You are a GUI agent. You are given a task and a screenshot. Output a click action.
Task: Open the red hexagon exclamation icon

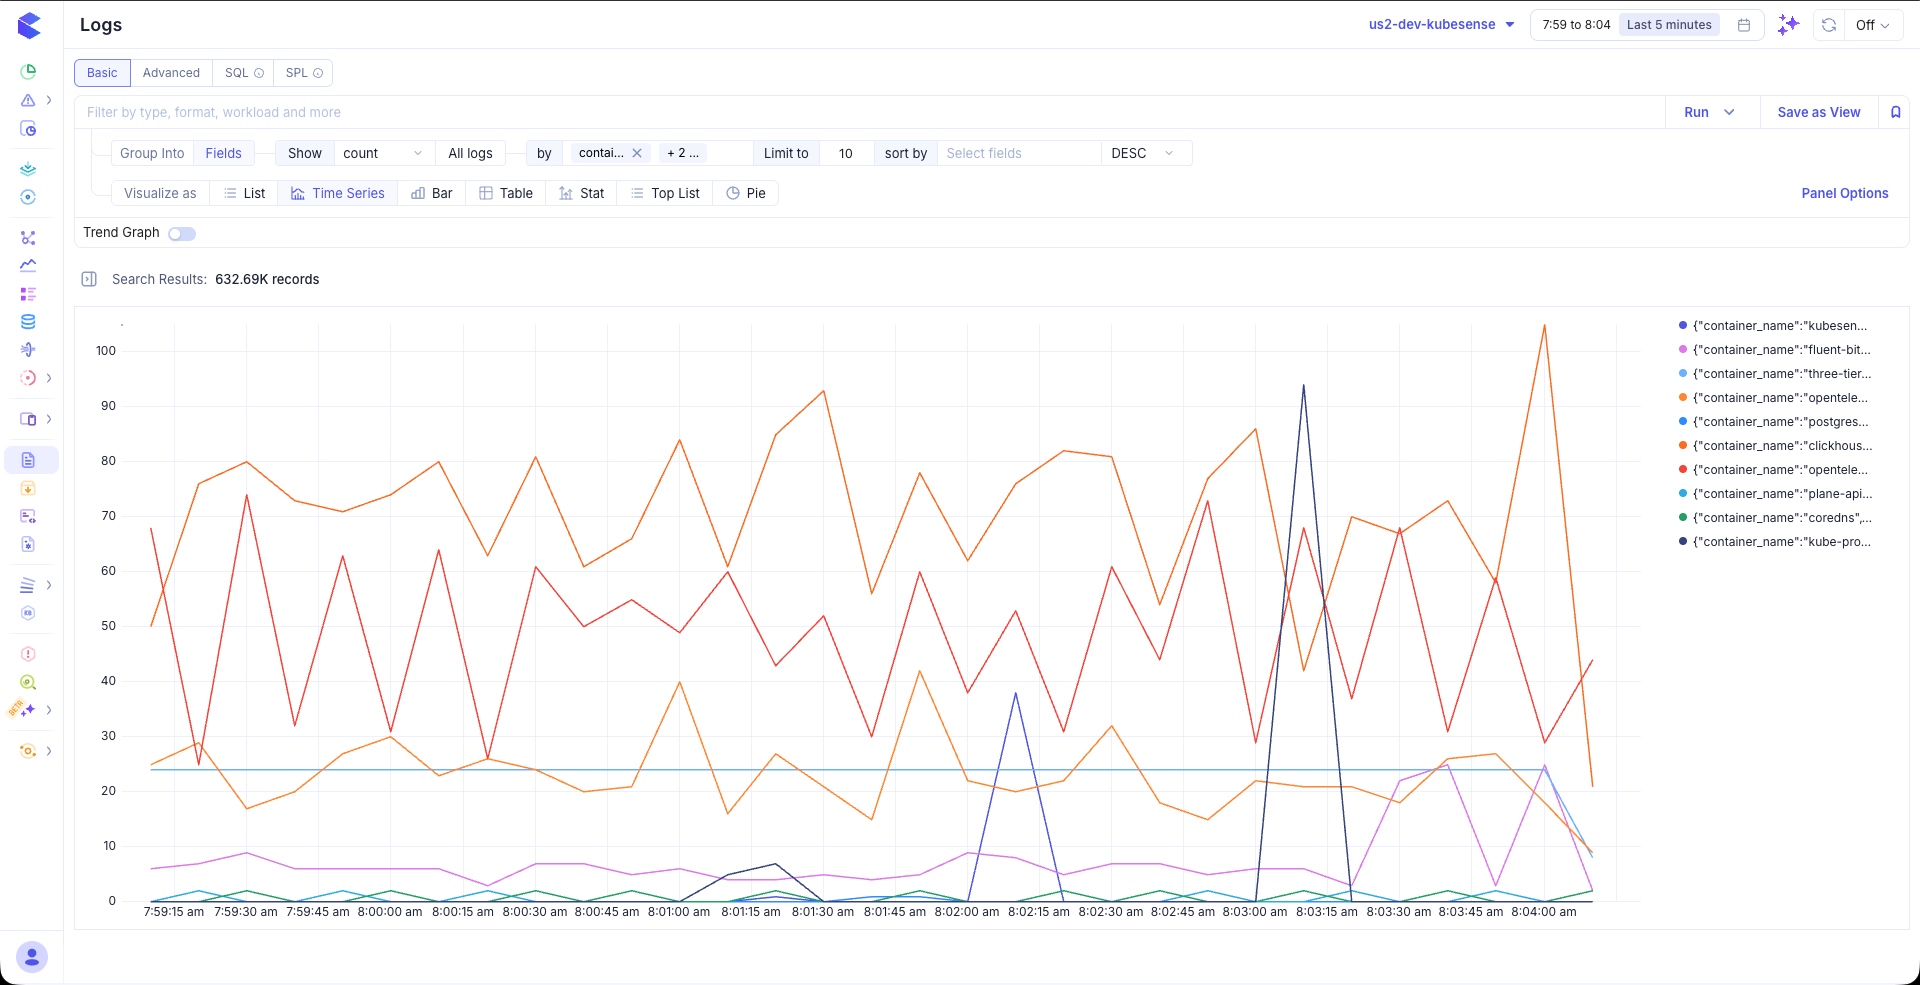click(28, 654)
